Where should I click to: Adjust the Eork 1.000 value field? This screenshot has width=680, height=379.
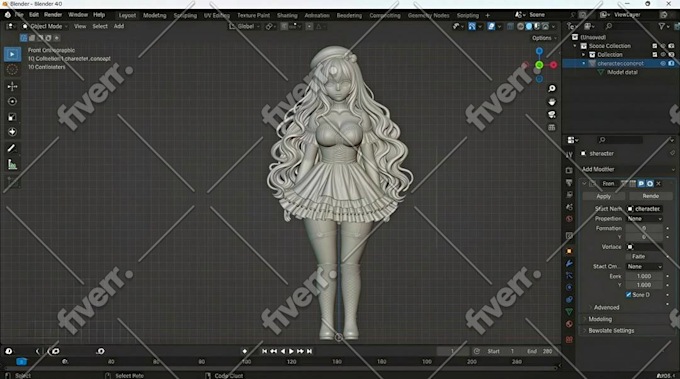(x=644, y=276)
